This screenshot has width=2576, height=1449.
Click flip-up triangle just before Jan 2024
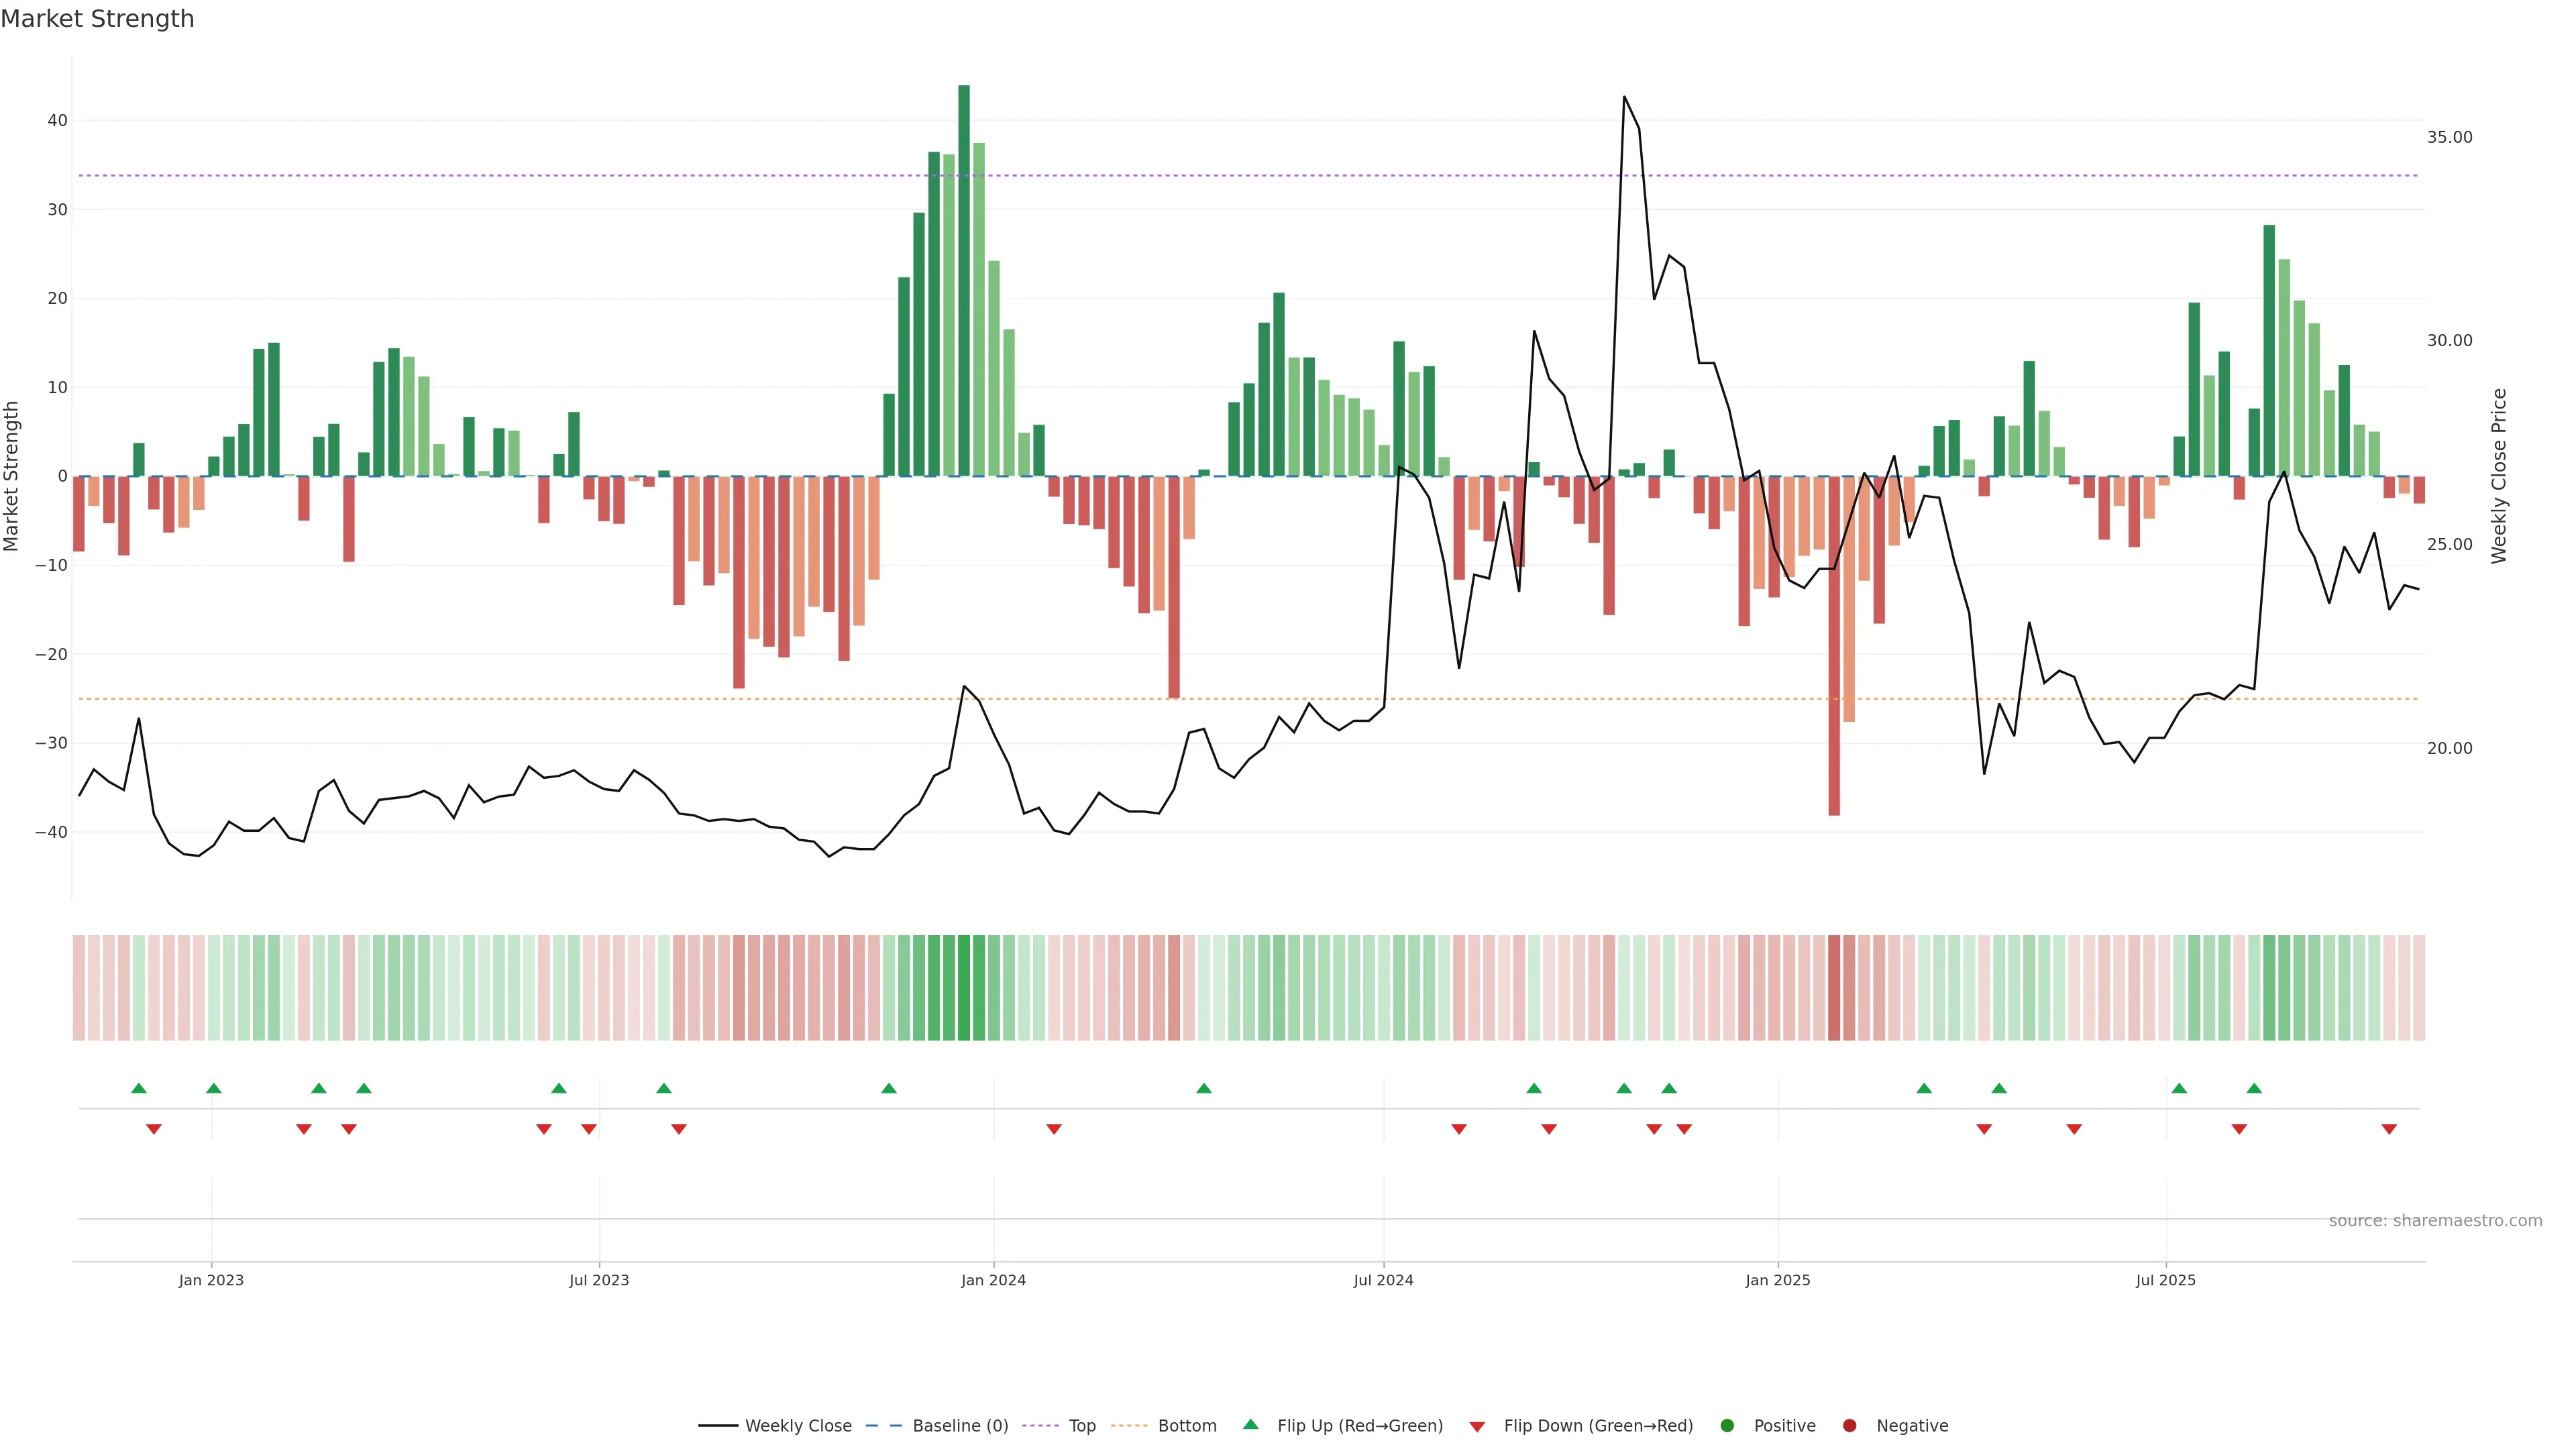click(889, 1088)
